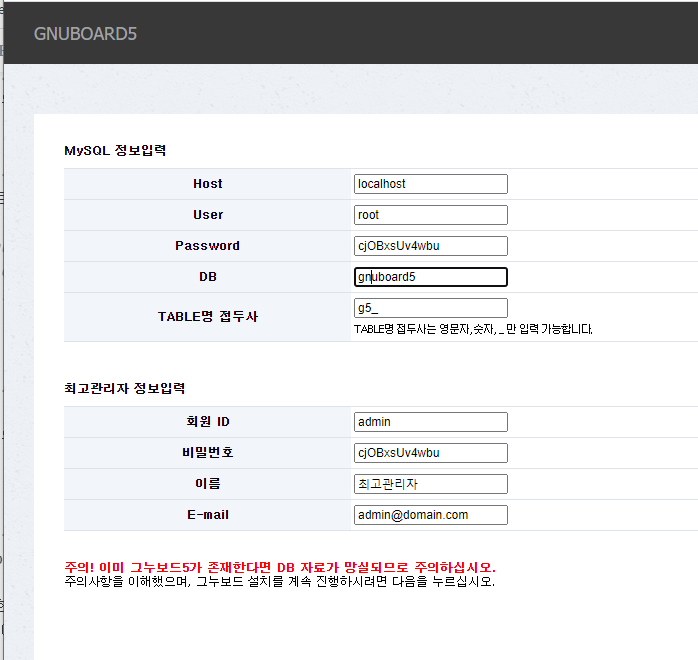
Task: Focus the Host input field
Action: (430, 184)
